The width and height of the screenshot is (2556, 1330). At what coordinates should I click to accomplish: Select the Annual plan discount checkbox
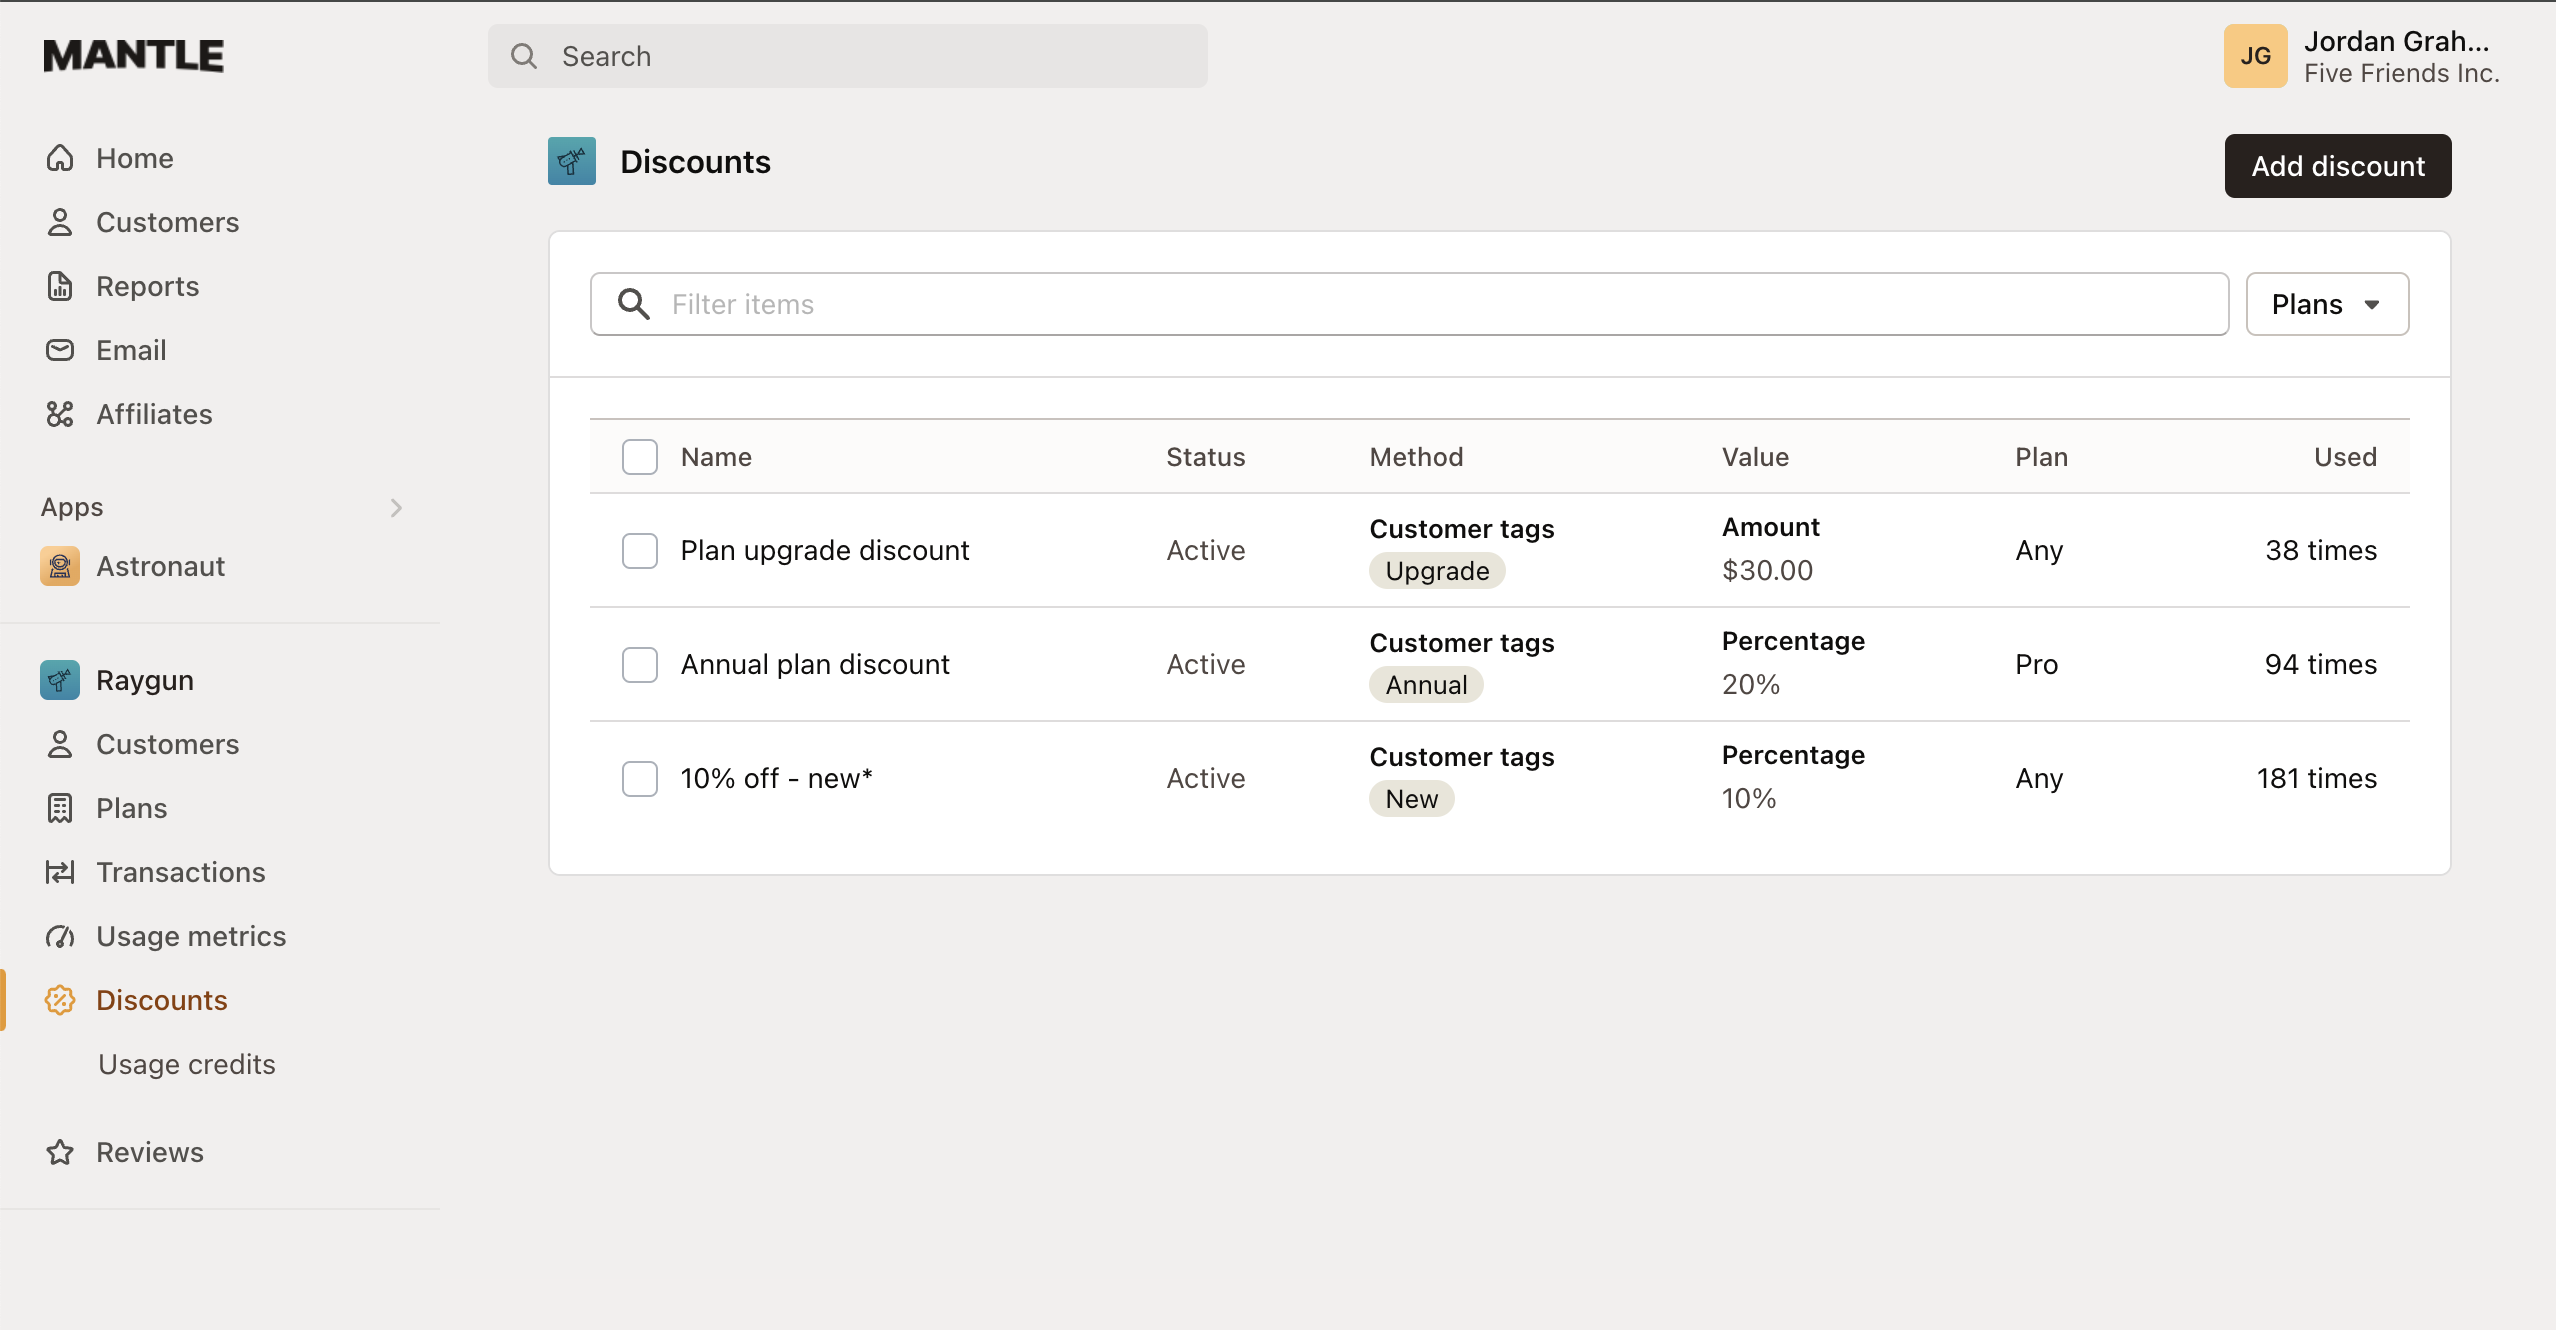point(640,664)
